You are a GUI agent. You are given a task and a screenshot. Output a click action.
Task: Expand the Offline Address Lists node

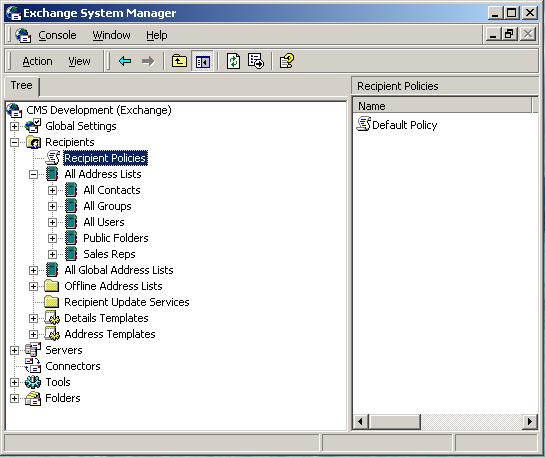33,286
